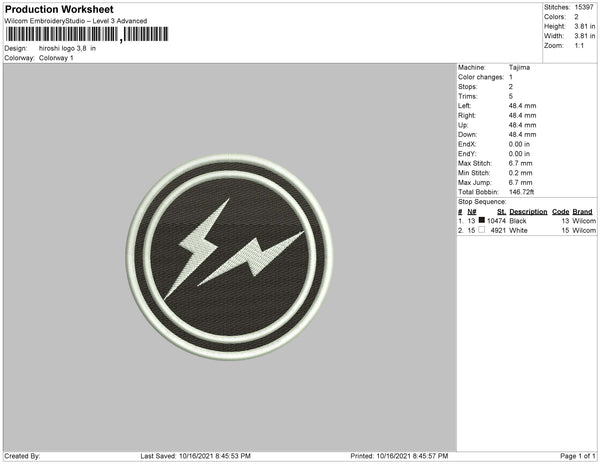
Task: Click stitch count 4921 in stop sequence
Action: 498,231
